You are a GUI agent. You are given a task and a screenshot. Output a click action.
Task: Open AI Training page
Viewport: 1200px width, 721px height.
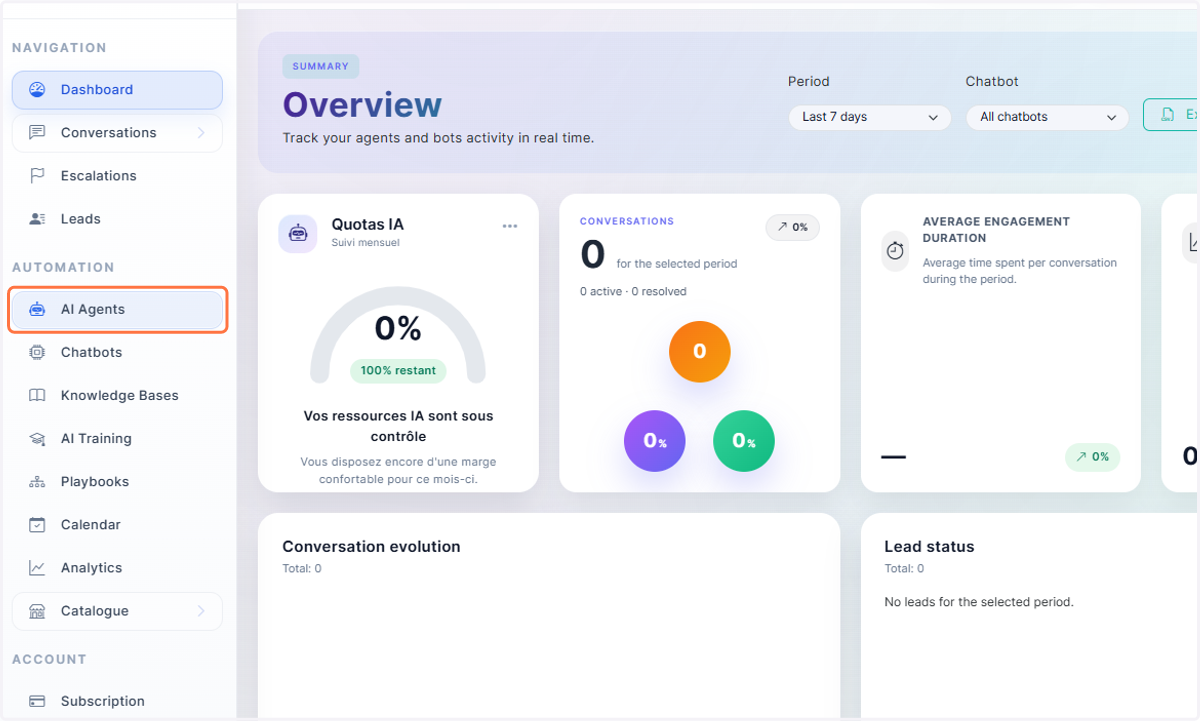pos(117,438)
